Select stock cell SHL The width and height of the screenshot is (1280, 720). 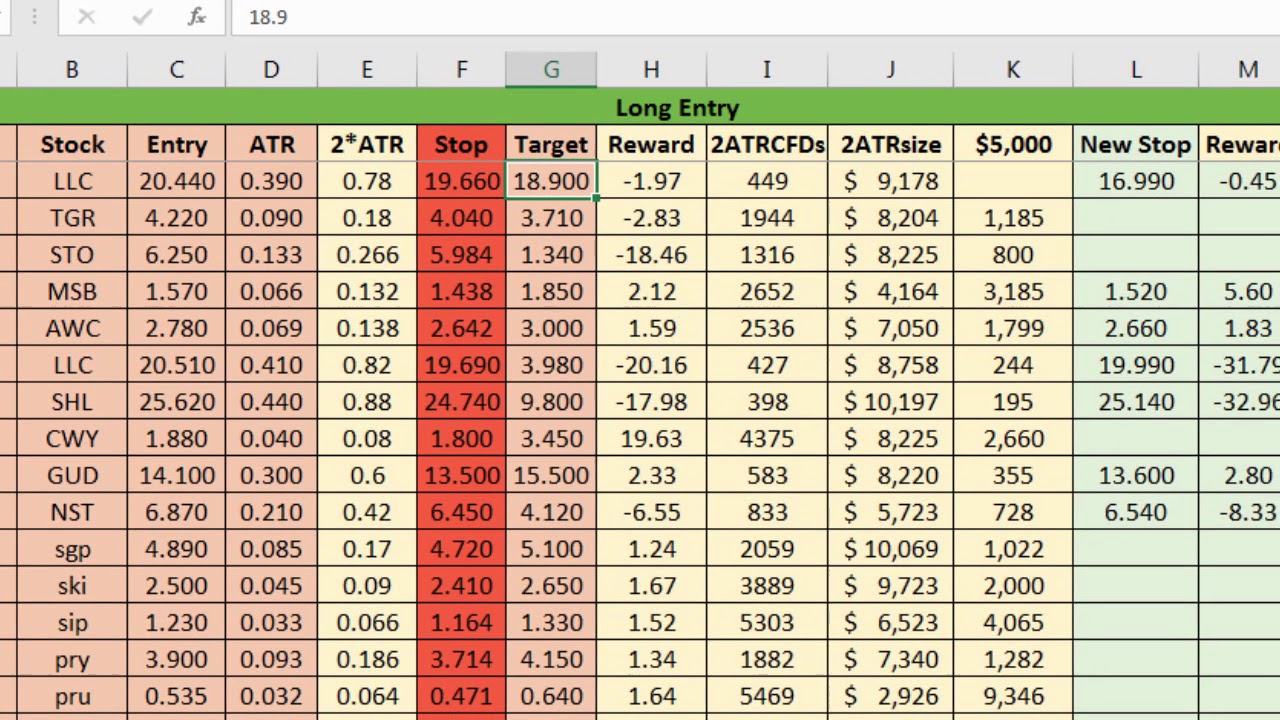(x=72, y=402)
